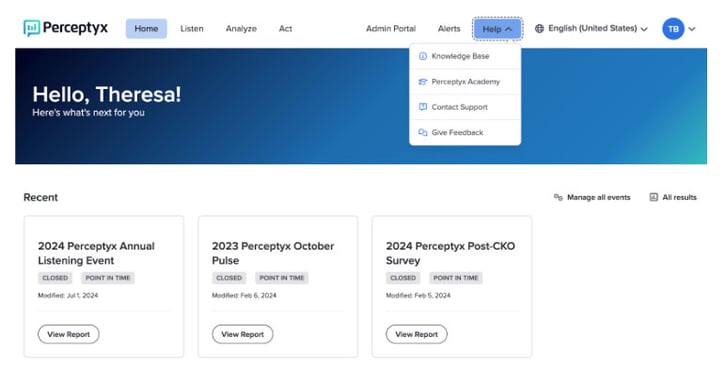This screenshot has width=726, height=379.
Task: Click the Perceptyx Academy graduation cap icon
Action: click(x=423, y=81)
